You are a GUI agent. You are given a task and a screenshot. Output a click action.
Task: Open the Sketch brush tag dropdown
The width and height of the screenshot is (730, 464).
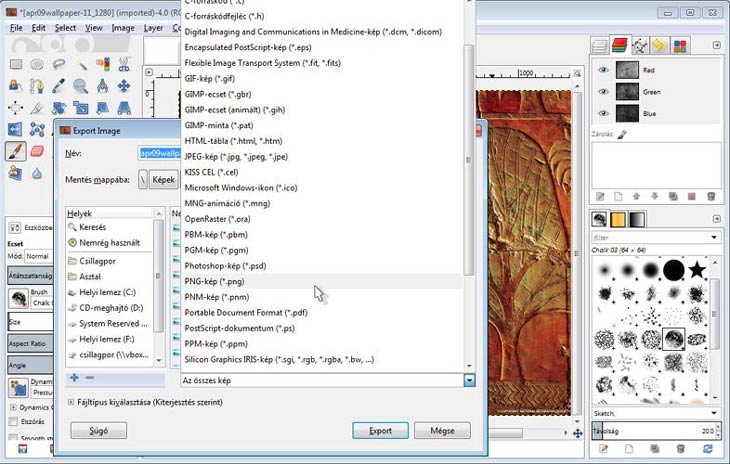point(713,412)
